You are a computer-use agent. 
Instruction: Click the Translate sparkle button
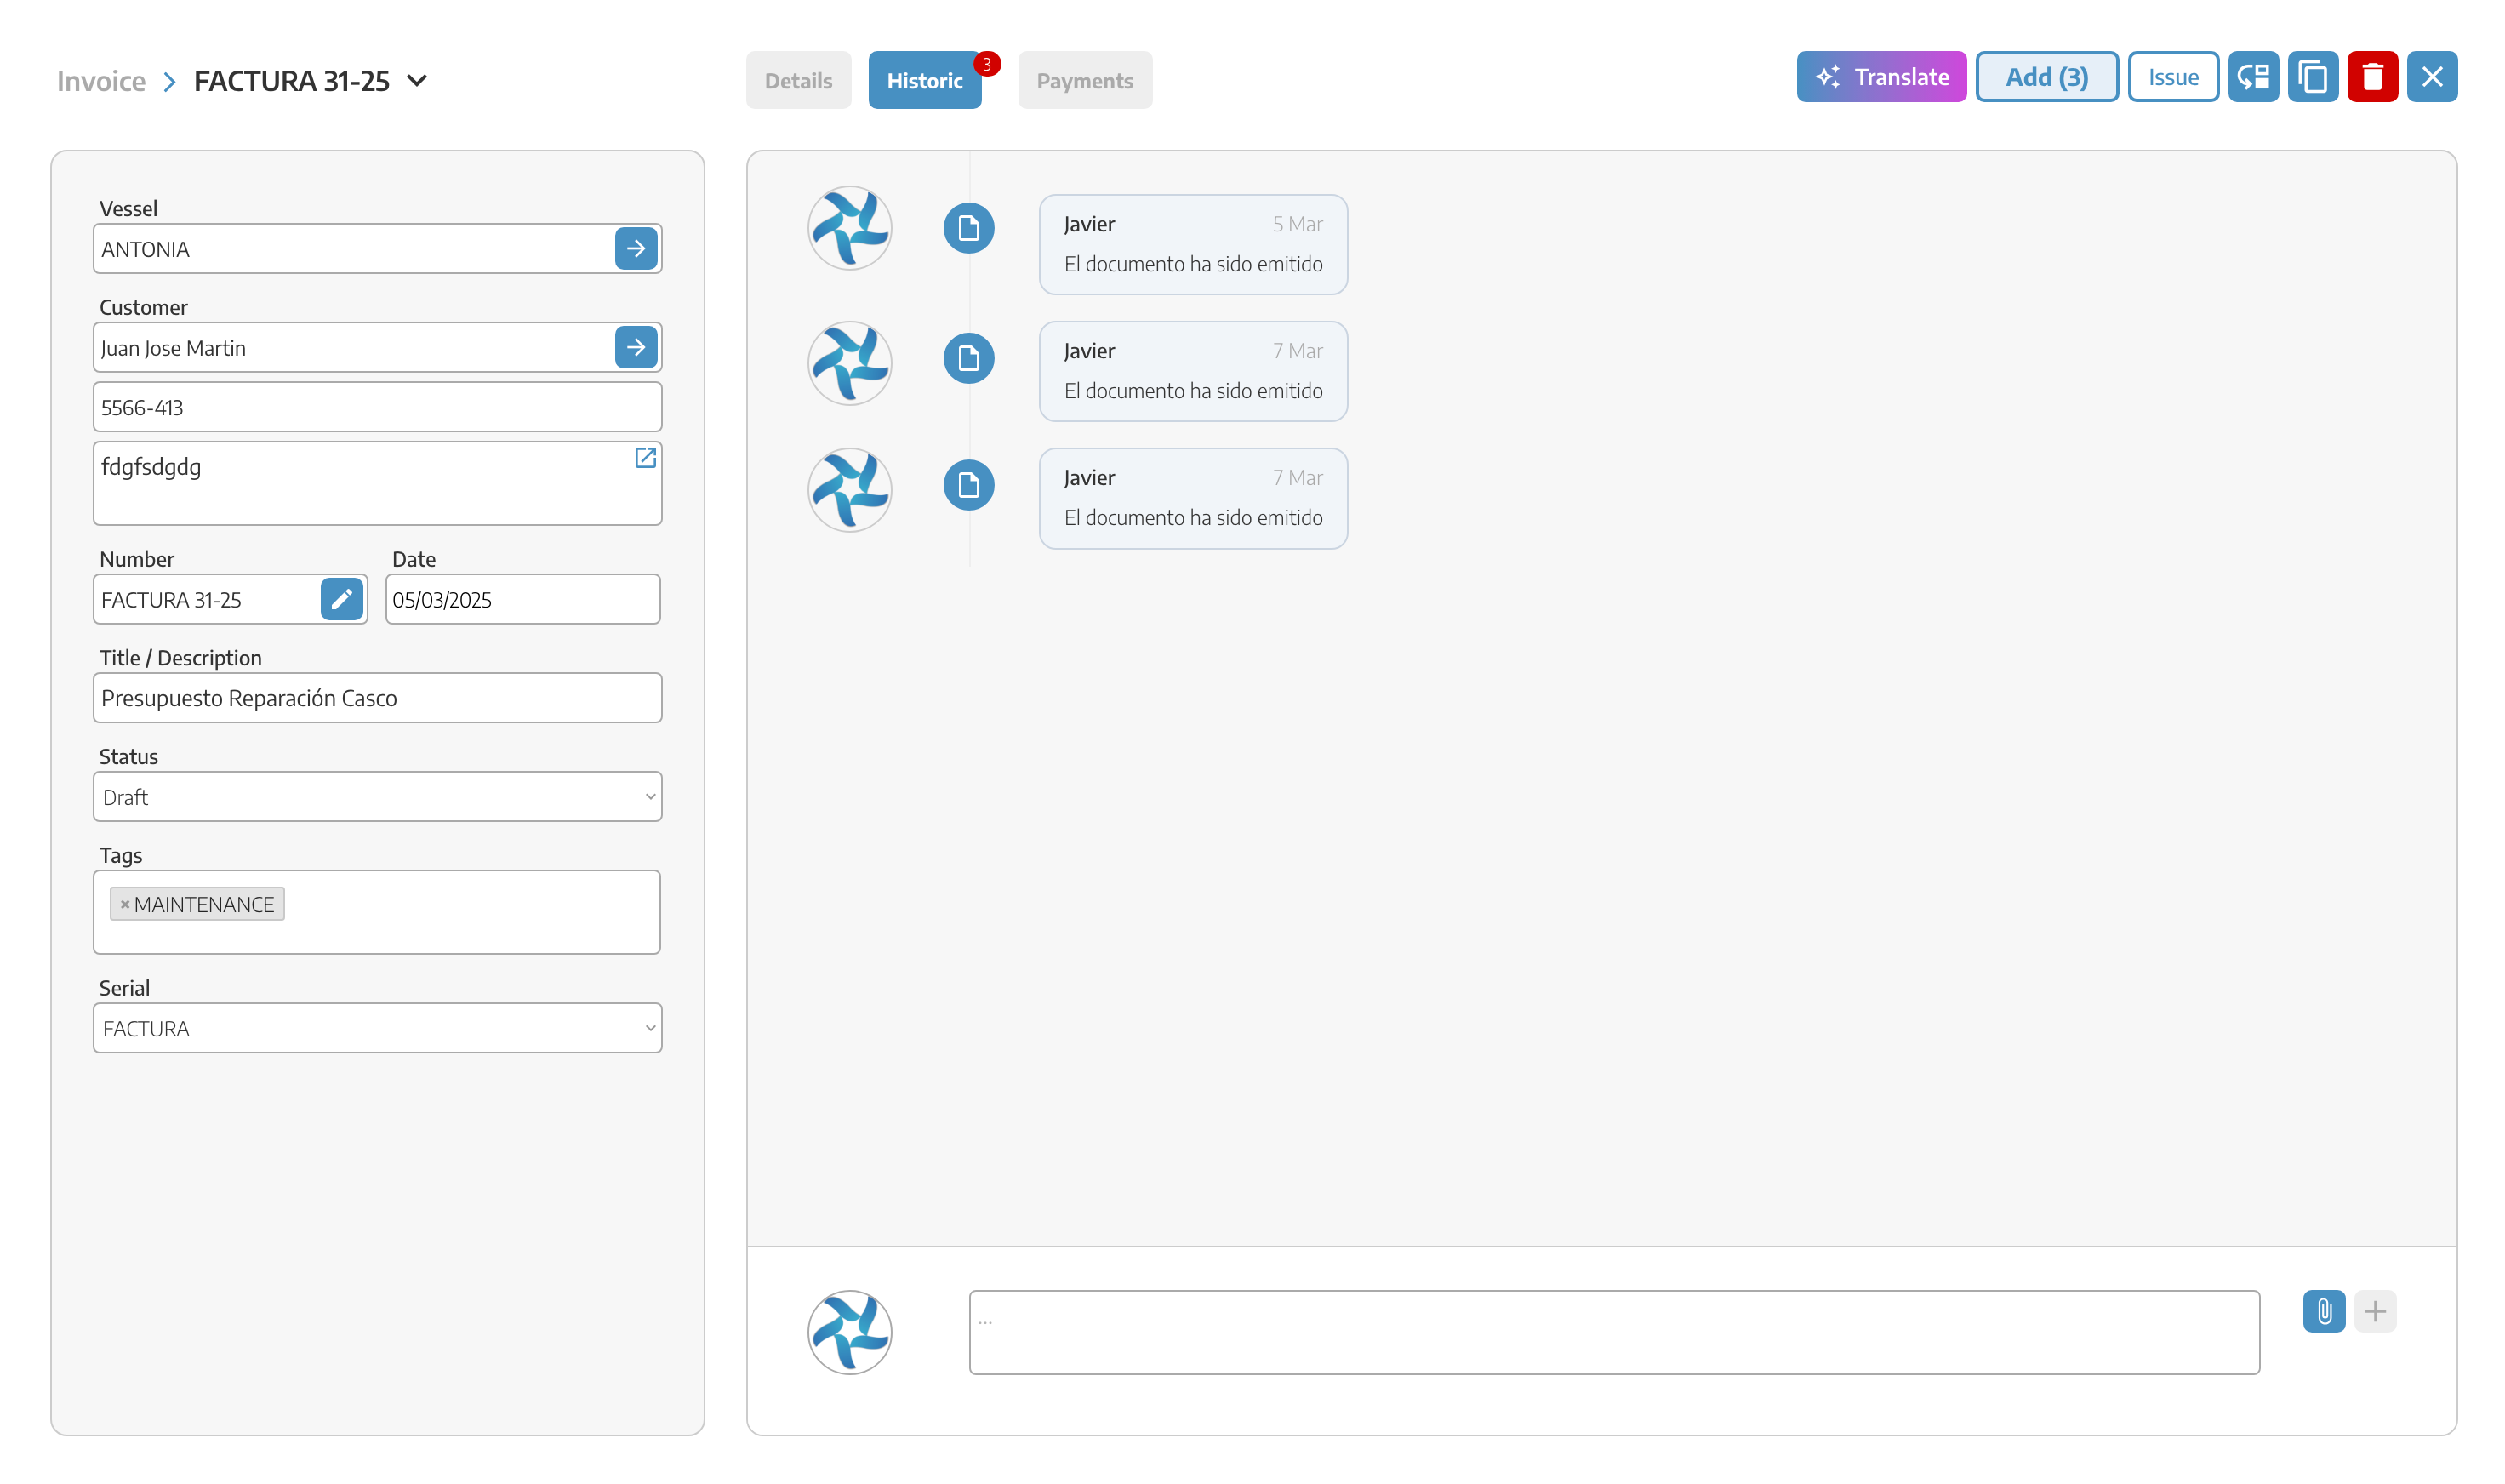pos(1881,77)
